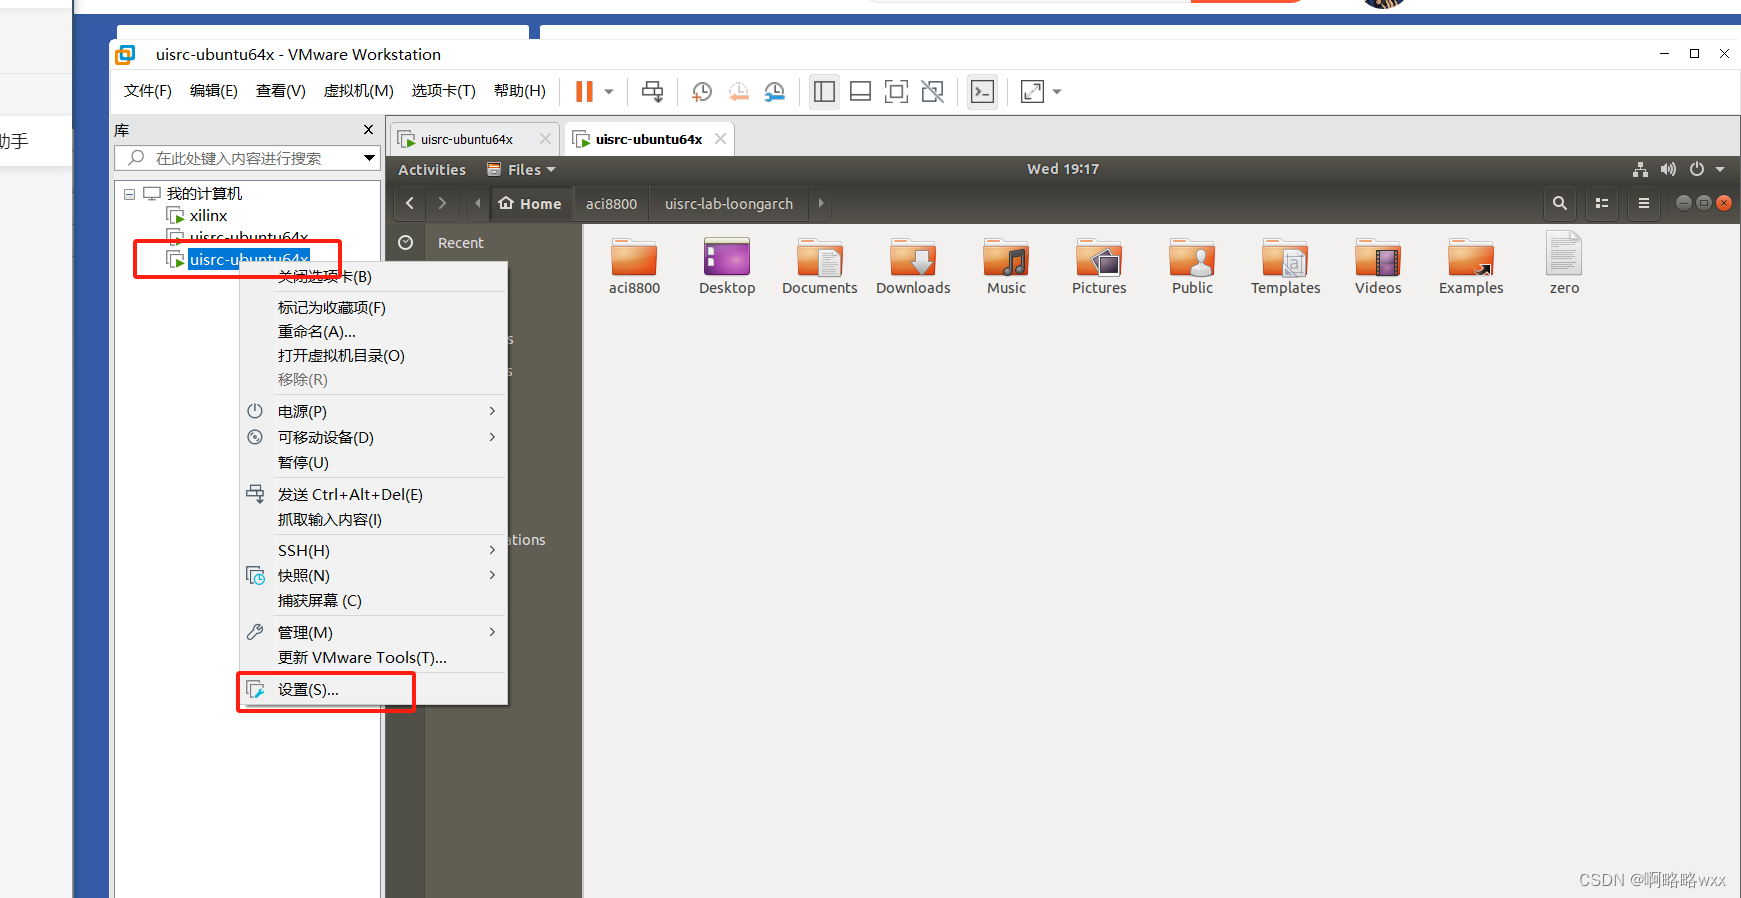
Task: Click the Unity mode toolbar icon
Action: click(x=933, y=92)
